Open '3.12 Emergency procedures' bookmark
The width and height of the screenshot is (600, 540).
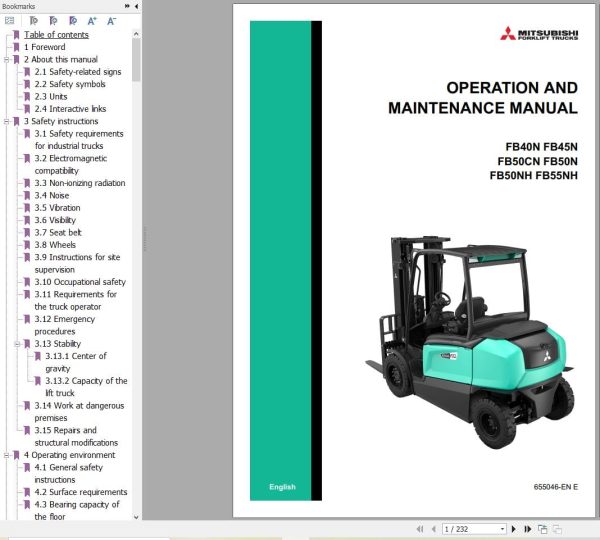click(x=65, y=325)
